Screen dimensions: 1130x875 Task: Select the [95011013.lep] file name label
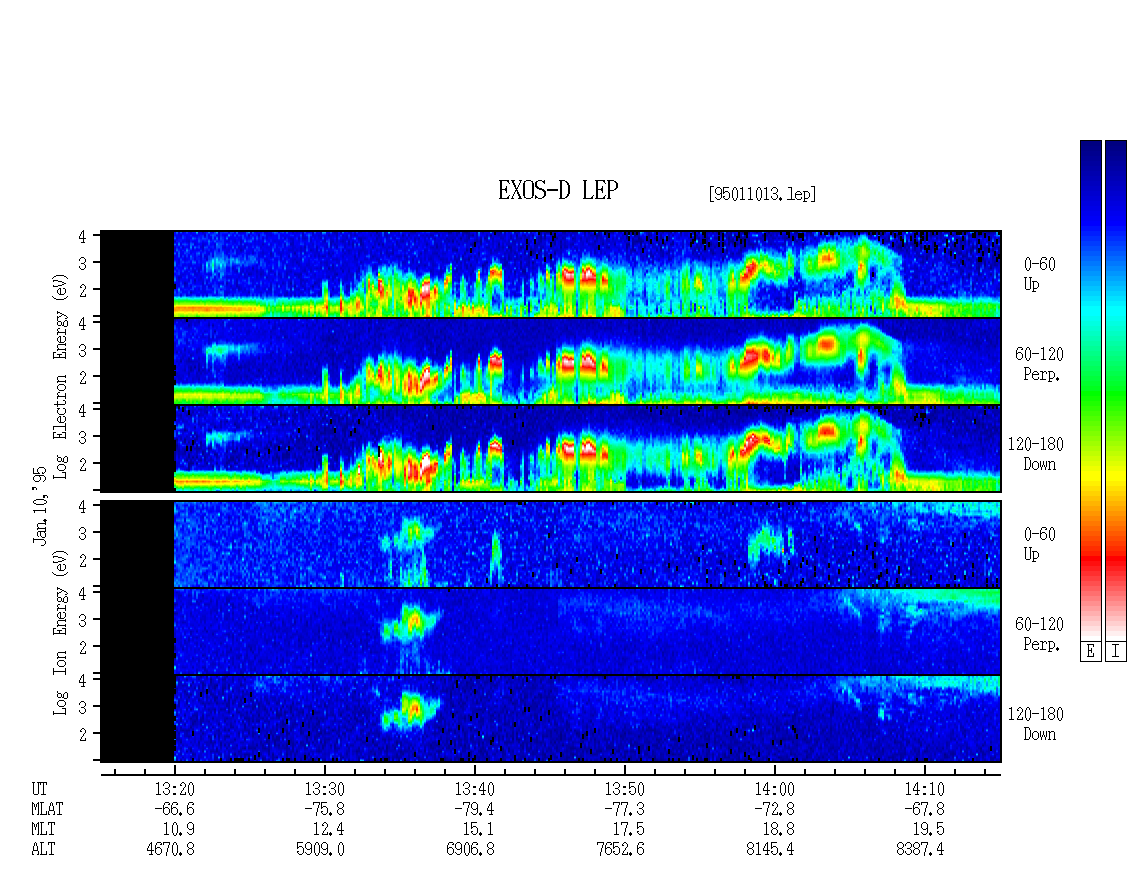(x=762, y=194)
